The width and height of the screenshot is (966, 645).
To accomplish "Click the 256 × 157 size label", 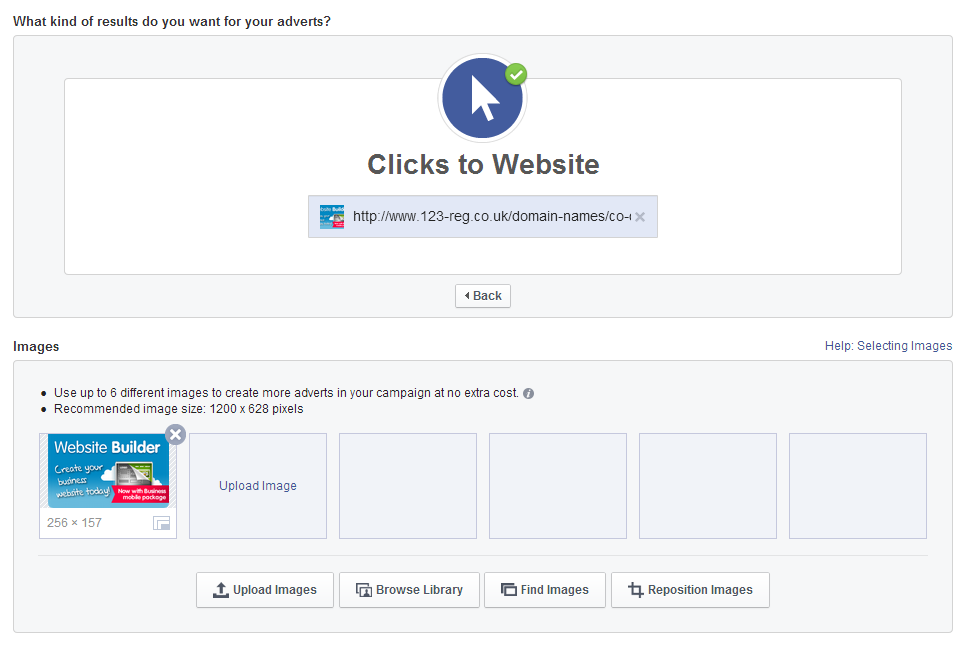I will [75, 522].
